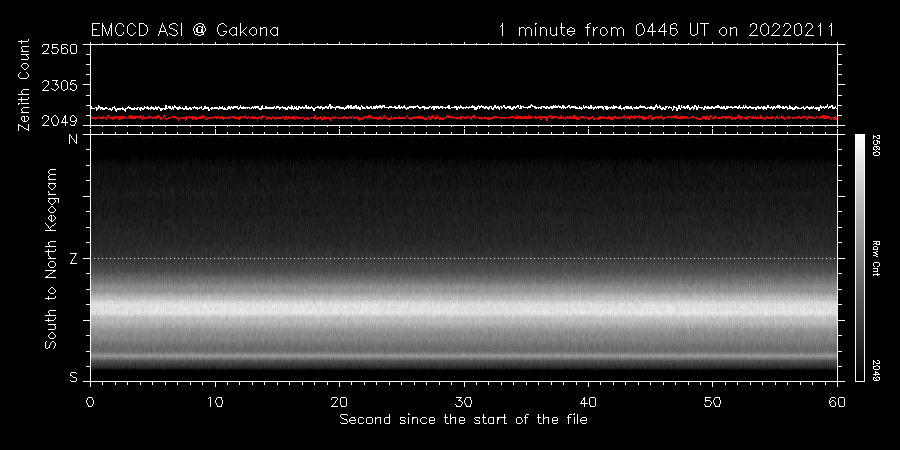Click the 60 second tick label

[837, 401]
